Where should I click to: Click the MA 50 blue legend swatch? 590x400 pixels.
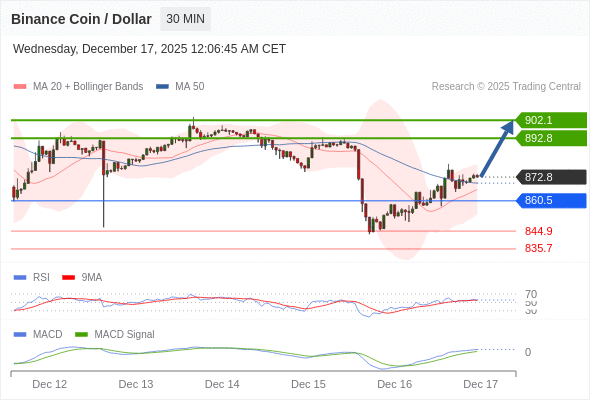click(x=163, y=87)
